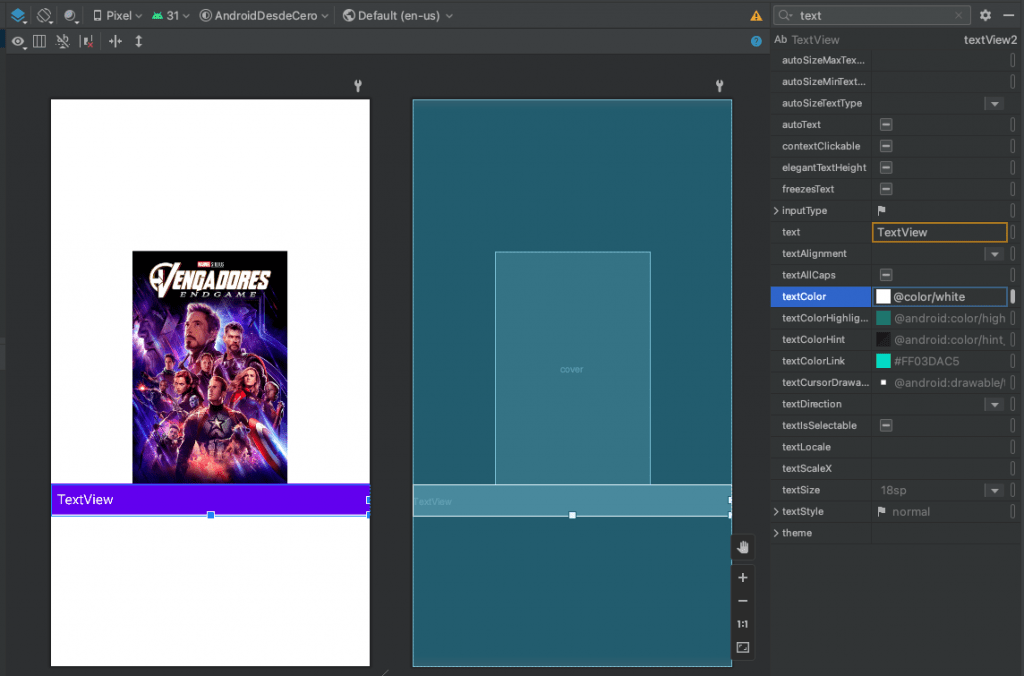Open Default (en-us) locale dropdown
Screen dimensions: 1024x676
pos(397,15)
